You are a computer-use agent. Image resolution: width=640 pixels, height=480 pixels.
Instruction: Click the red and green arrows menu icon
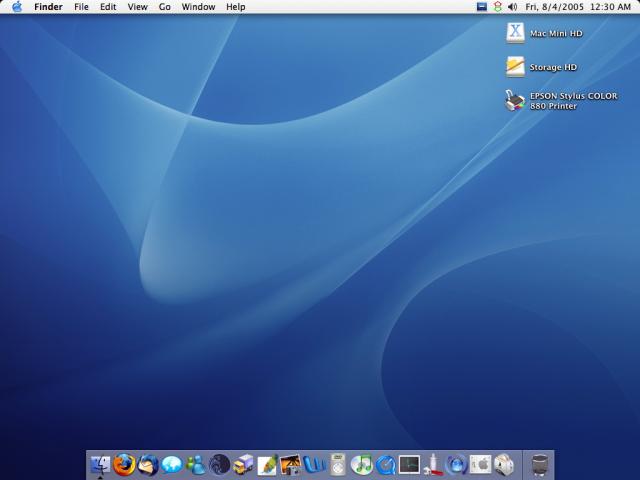(x=498, y=7)
